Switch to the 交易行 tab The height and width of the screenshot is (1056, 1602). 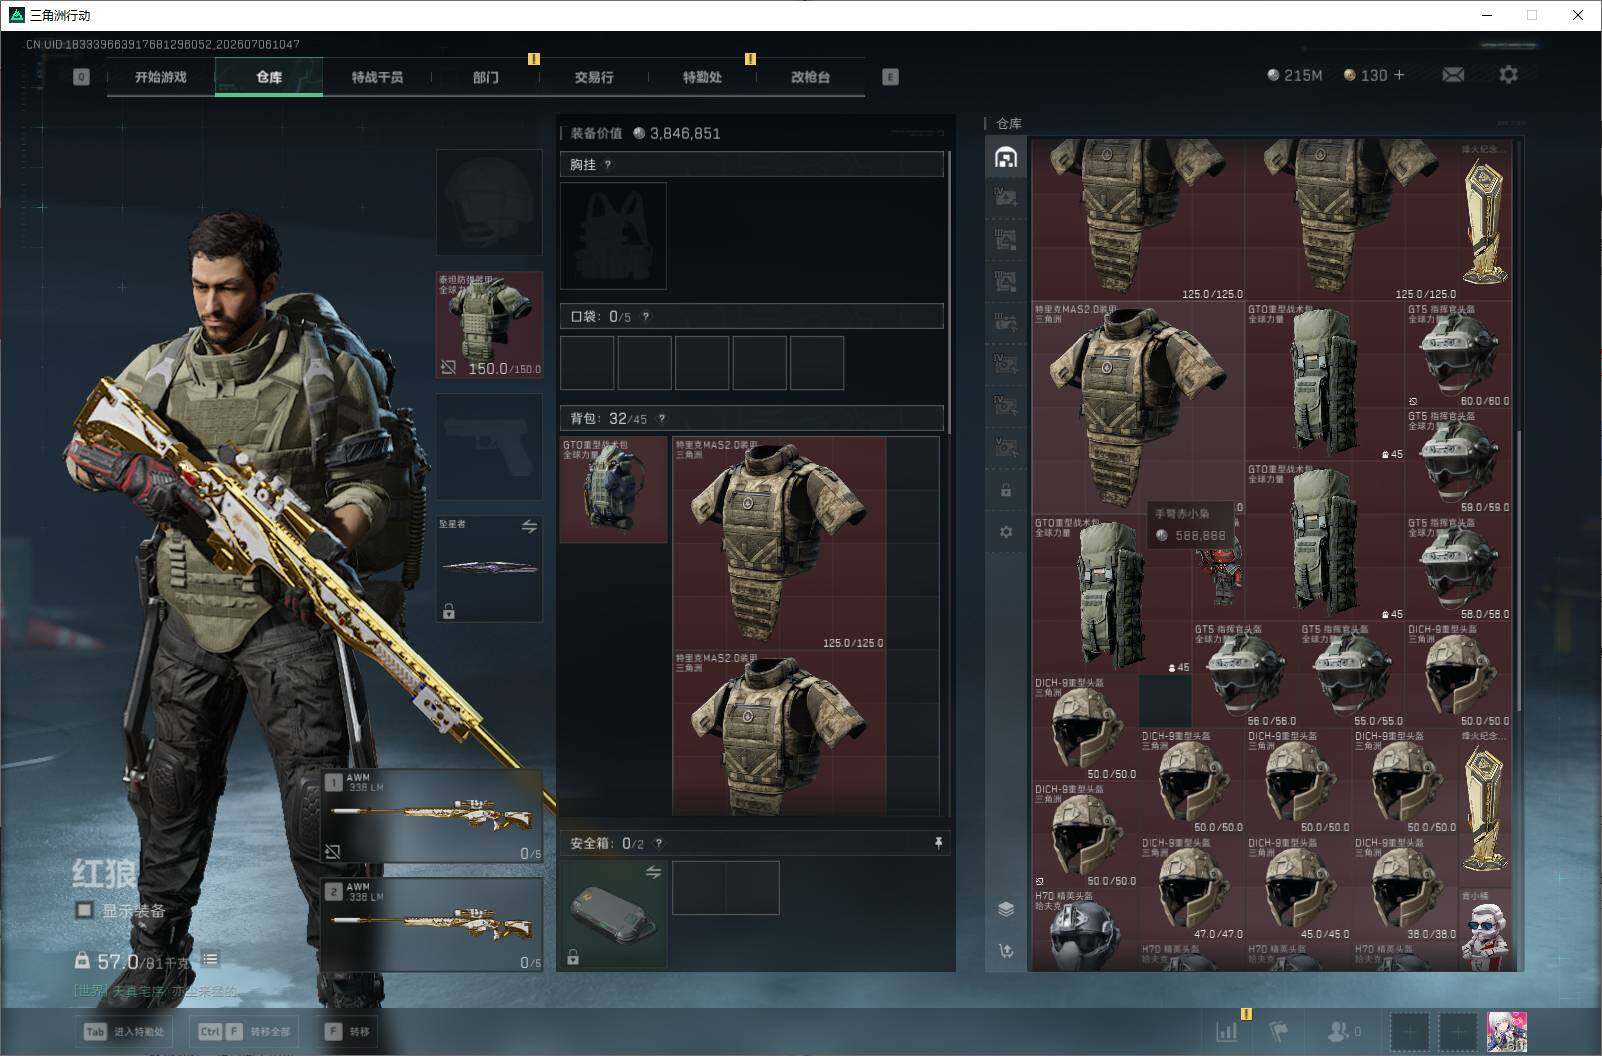594,77
